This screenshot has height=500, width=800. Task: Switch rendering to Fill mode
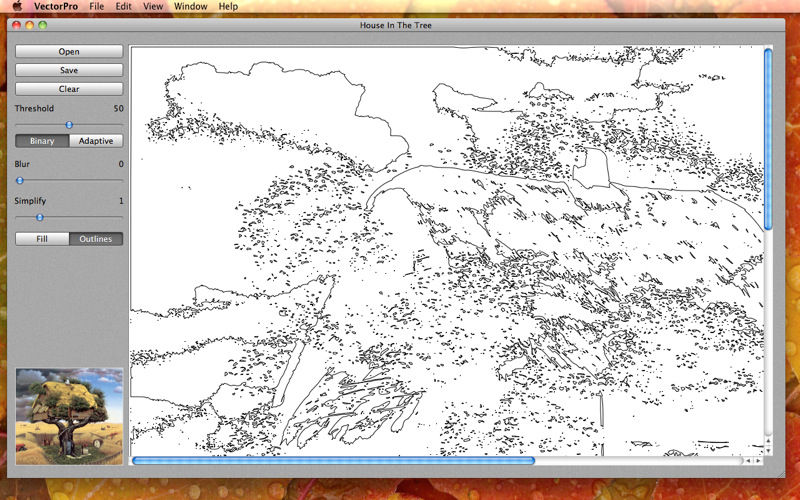[42, 239]
